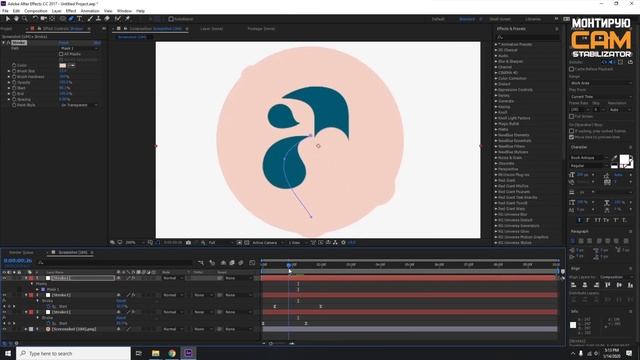This screenshot has width=640, height=360.
Task: Click the time ruler playhead marker
Action: tap(289, 266)
